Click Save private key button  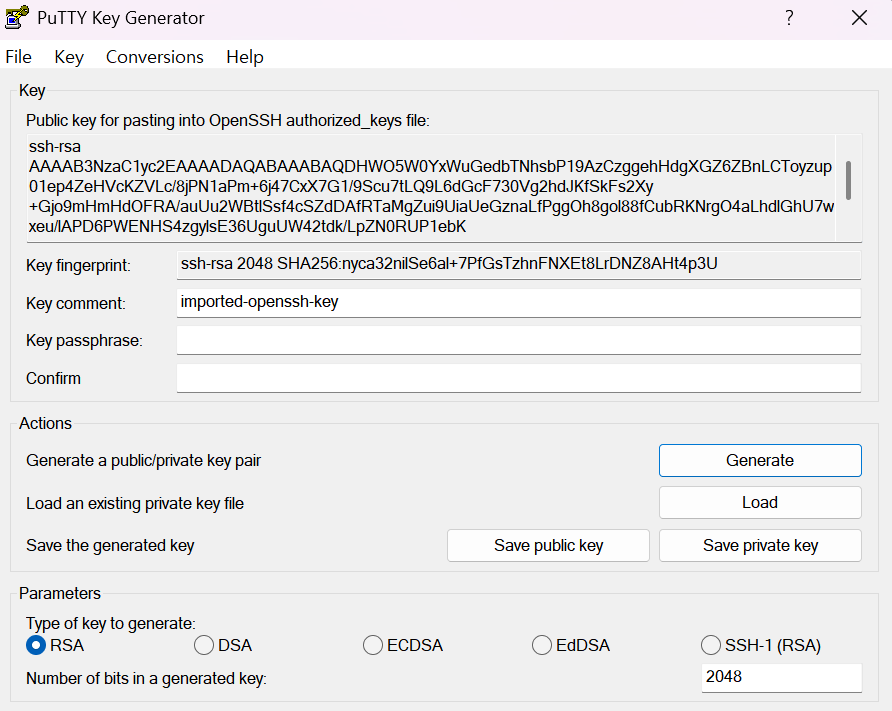(x=760, y=545)
